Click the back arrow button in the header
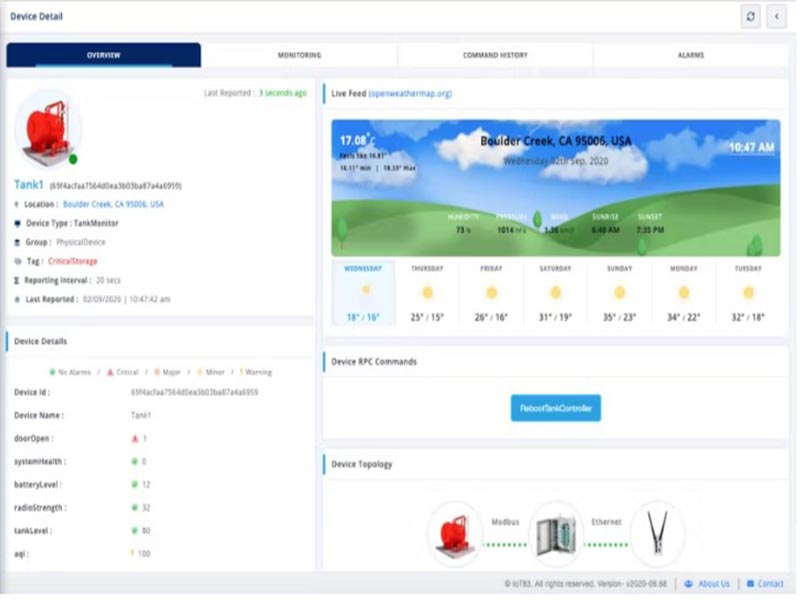The width and height of the screenshot is (800, 600). click(x=776, y=16)
